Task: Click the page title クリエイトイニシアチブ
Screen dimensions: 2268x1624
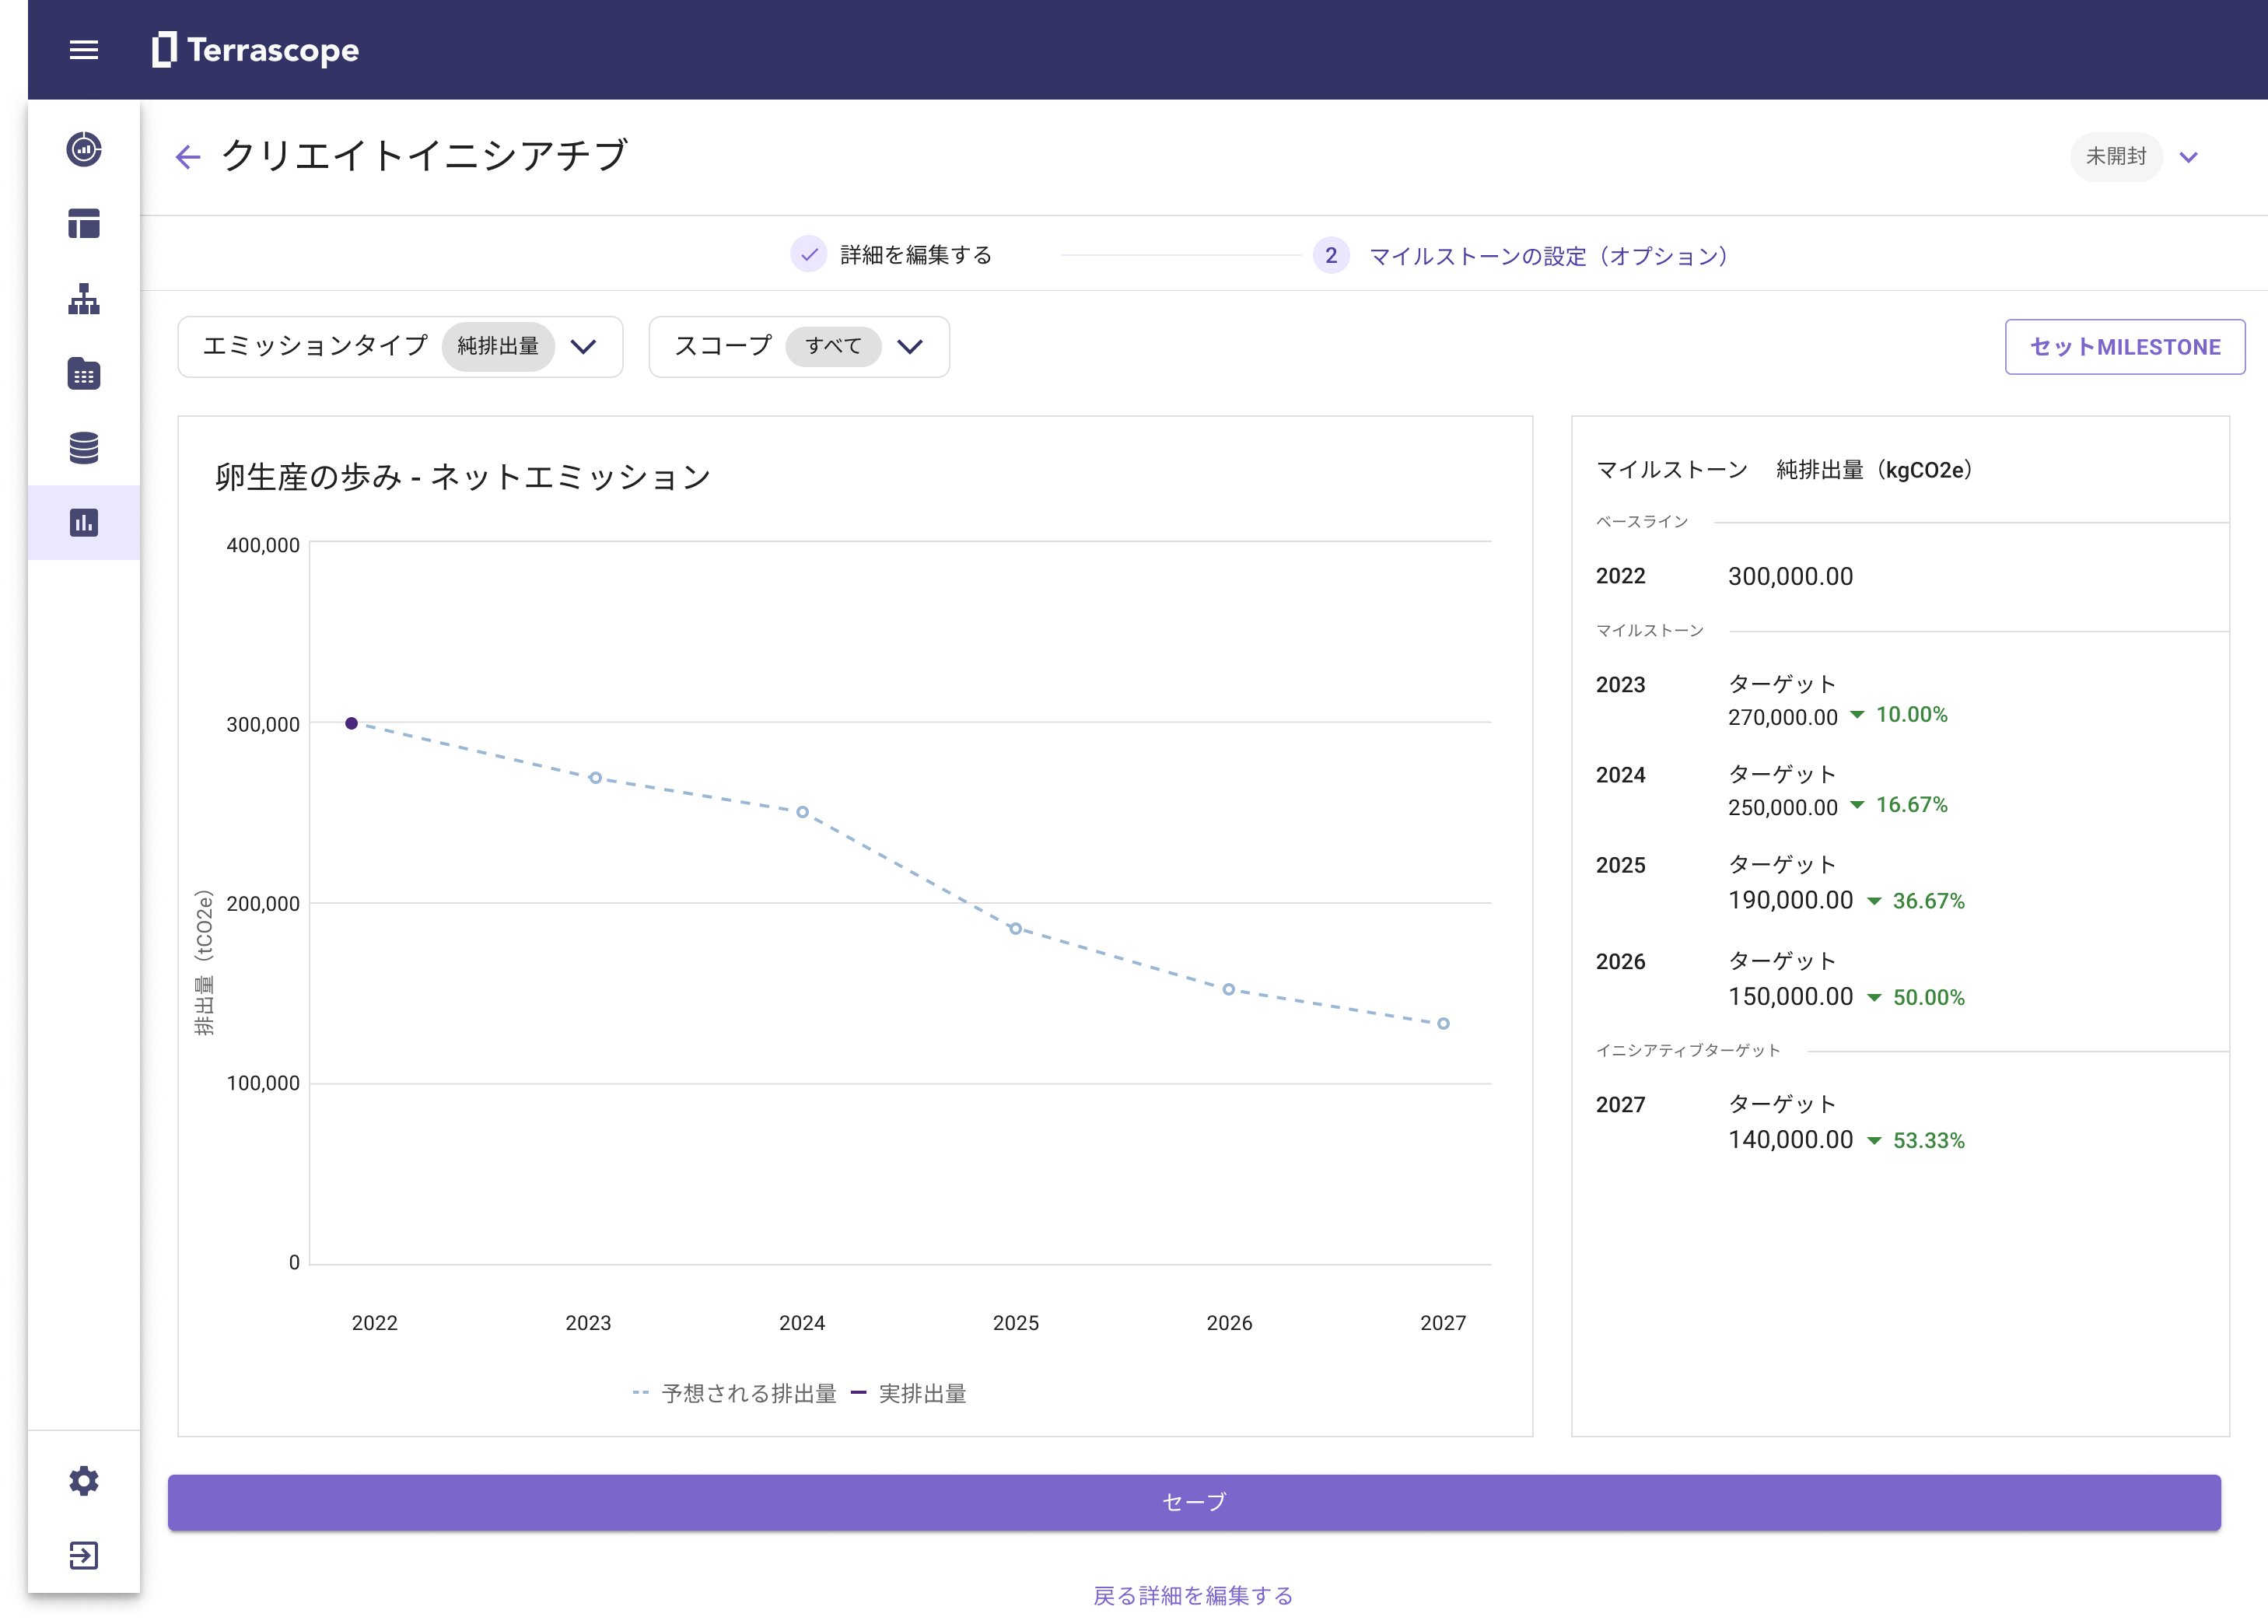Action: point(424,156)
